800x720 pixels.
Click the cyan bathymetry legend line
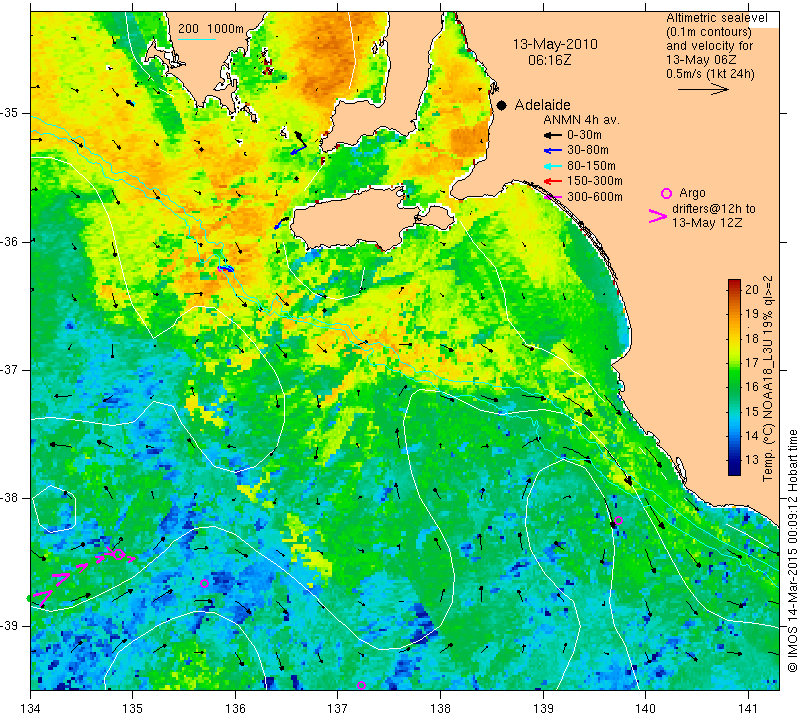197,39
